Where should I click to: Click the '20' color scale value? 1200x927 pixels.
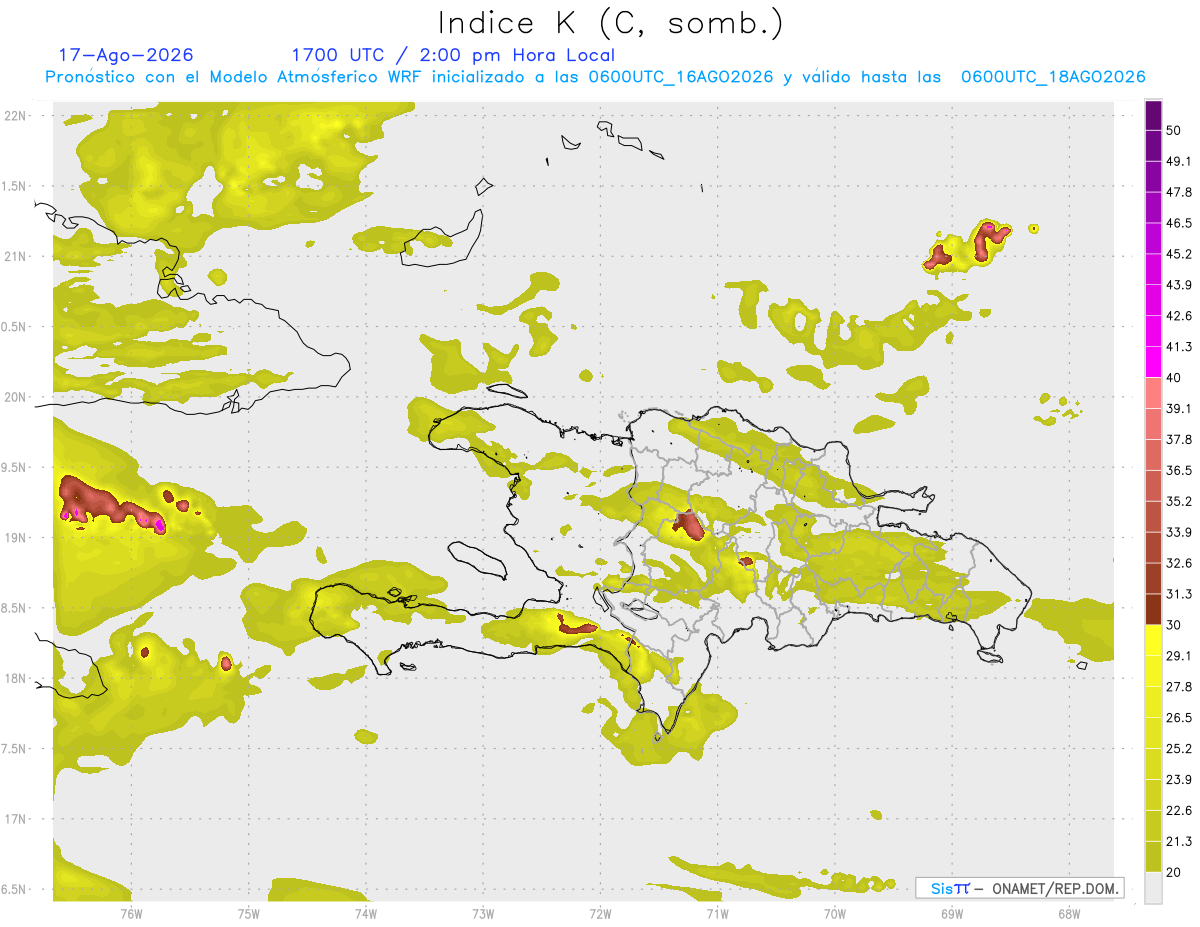(1174, 872)
